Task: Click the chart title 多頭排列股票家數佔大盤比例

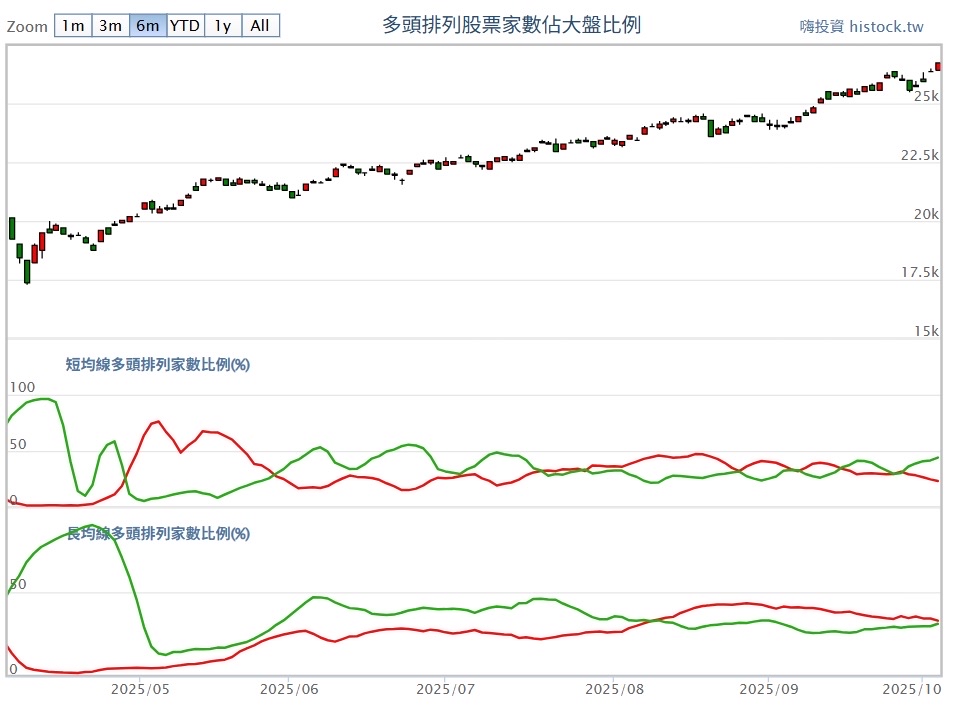Action: [512, 25]
